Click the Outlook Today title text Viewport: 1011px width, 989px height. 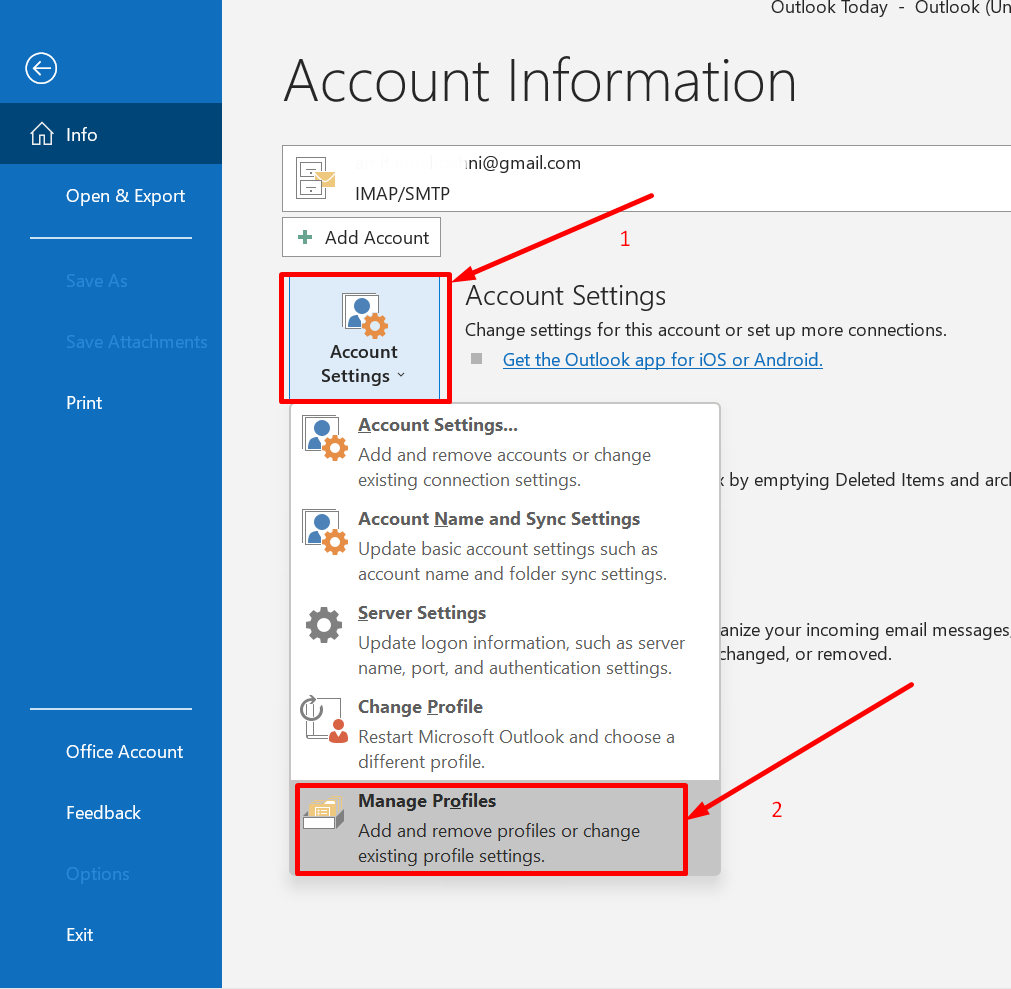[829, 8]
